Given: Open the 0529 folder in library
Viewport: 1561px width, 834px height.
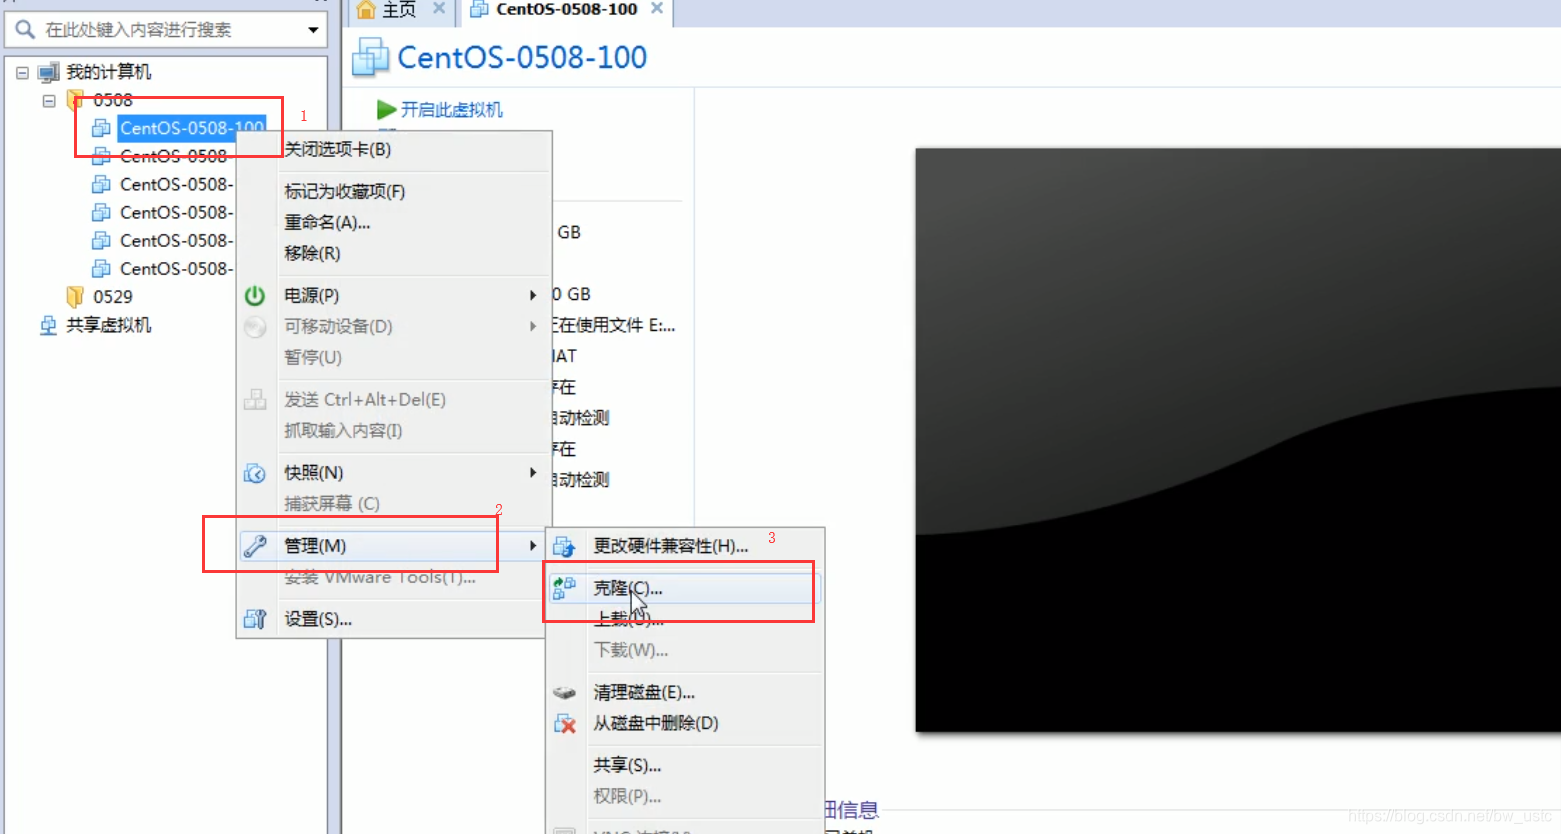Looking at the screenshot, I should click(x=112, y=297).
